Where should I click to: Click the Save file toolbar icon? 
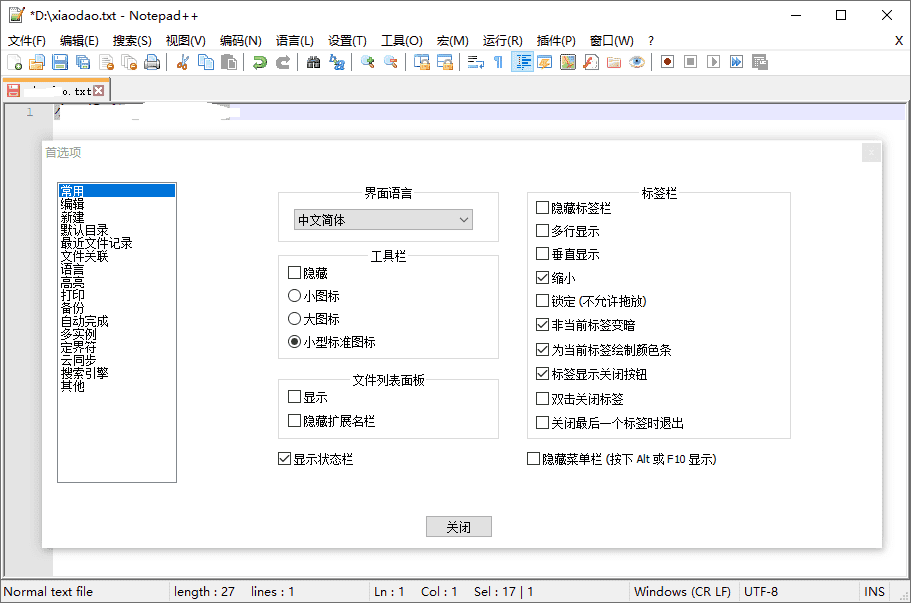click(60, 62)
